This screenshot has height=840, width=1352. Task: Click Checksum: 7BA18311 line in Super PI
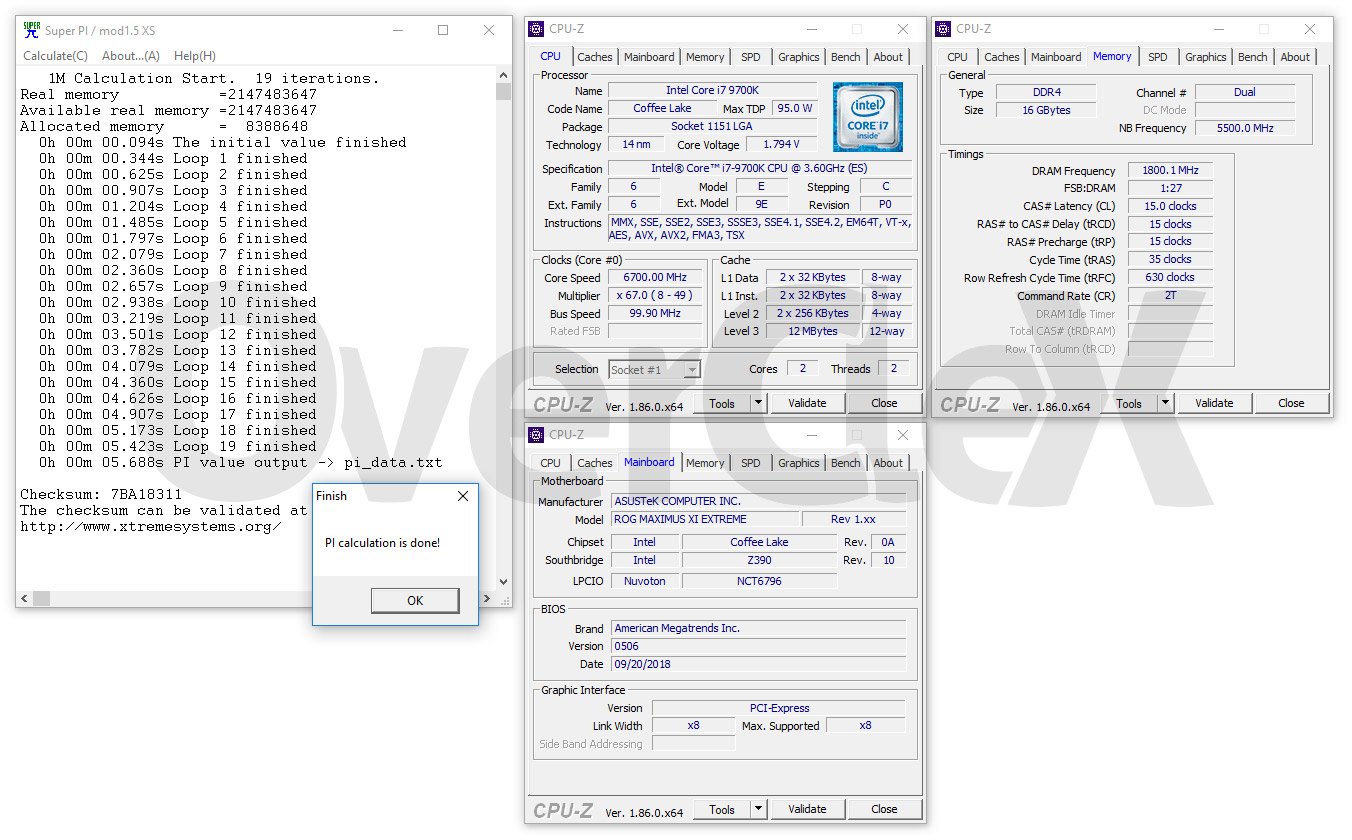(101, 494)
